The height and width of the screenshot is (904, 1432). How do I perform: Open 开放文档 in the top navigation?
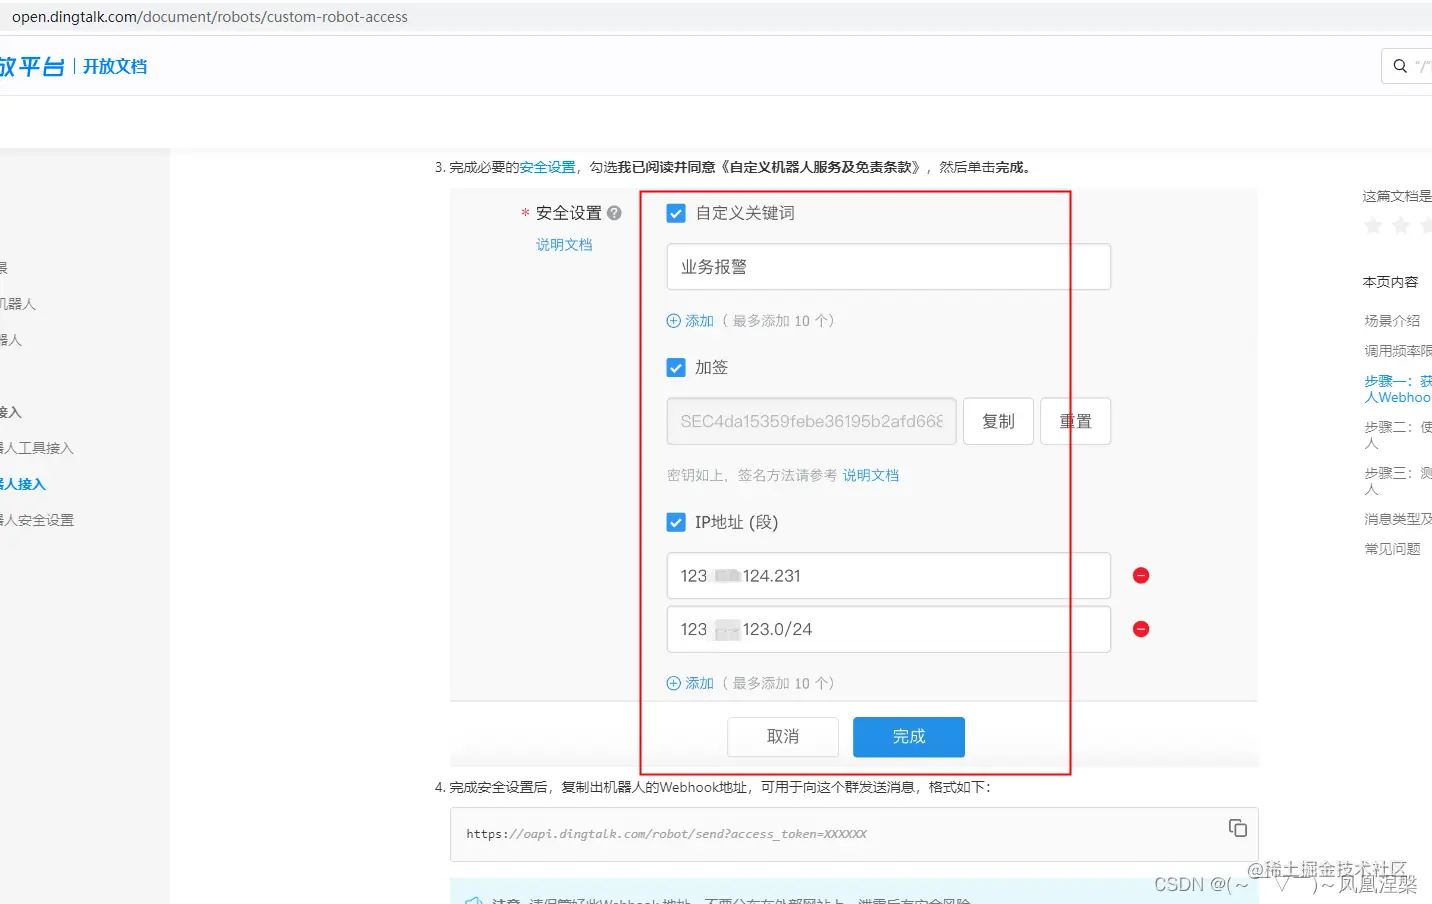click(115, 65)
